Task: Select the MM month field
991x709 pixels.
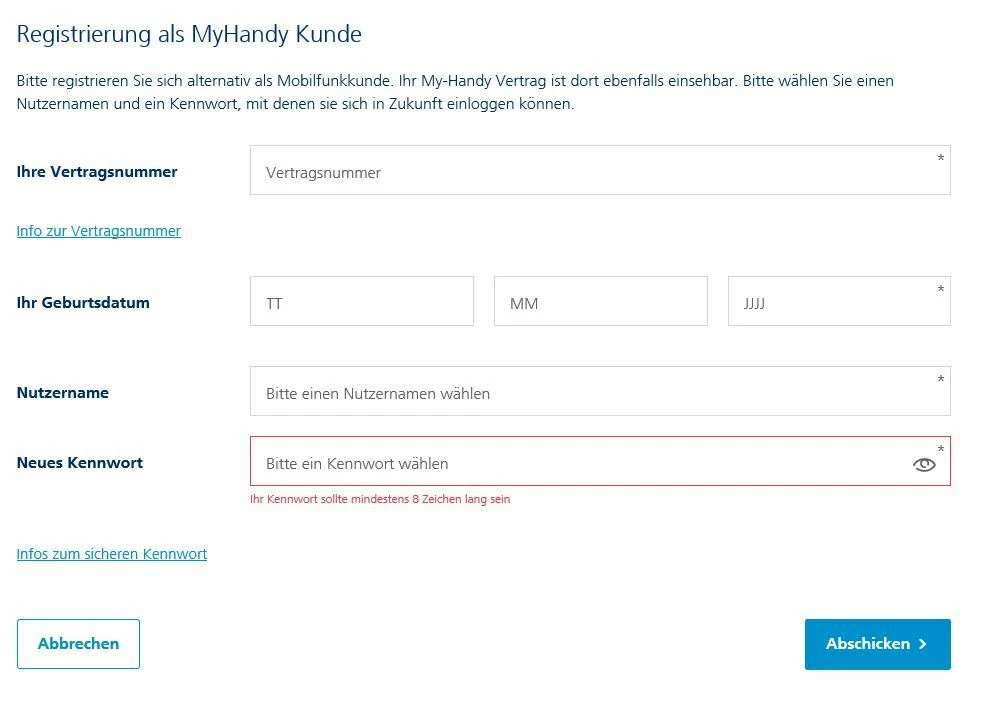Action: [600, 302]
